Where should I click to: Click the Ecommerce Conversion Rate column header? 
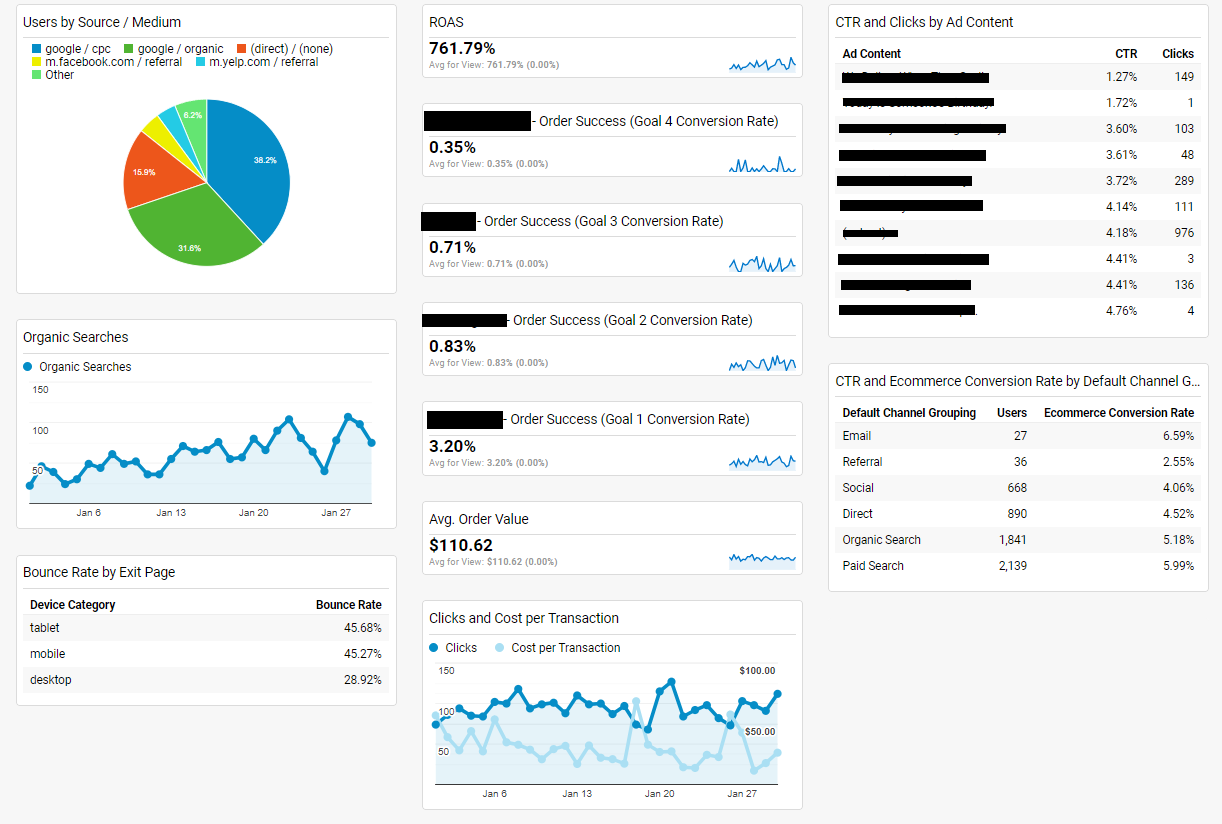[1118, 413]
